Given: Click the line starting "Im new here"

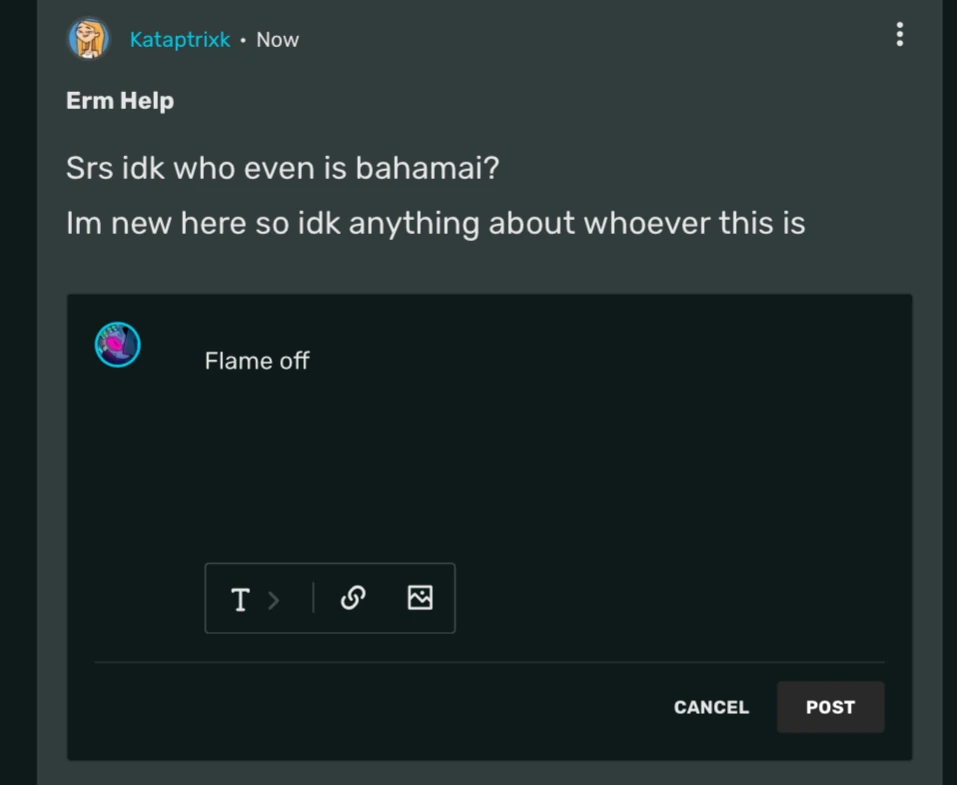Looking at the screenshot, I should coord(435,223).
